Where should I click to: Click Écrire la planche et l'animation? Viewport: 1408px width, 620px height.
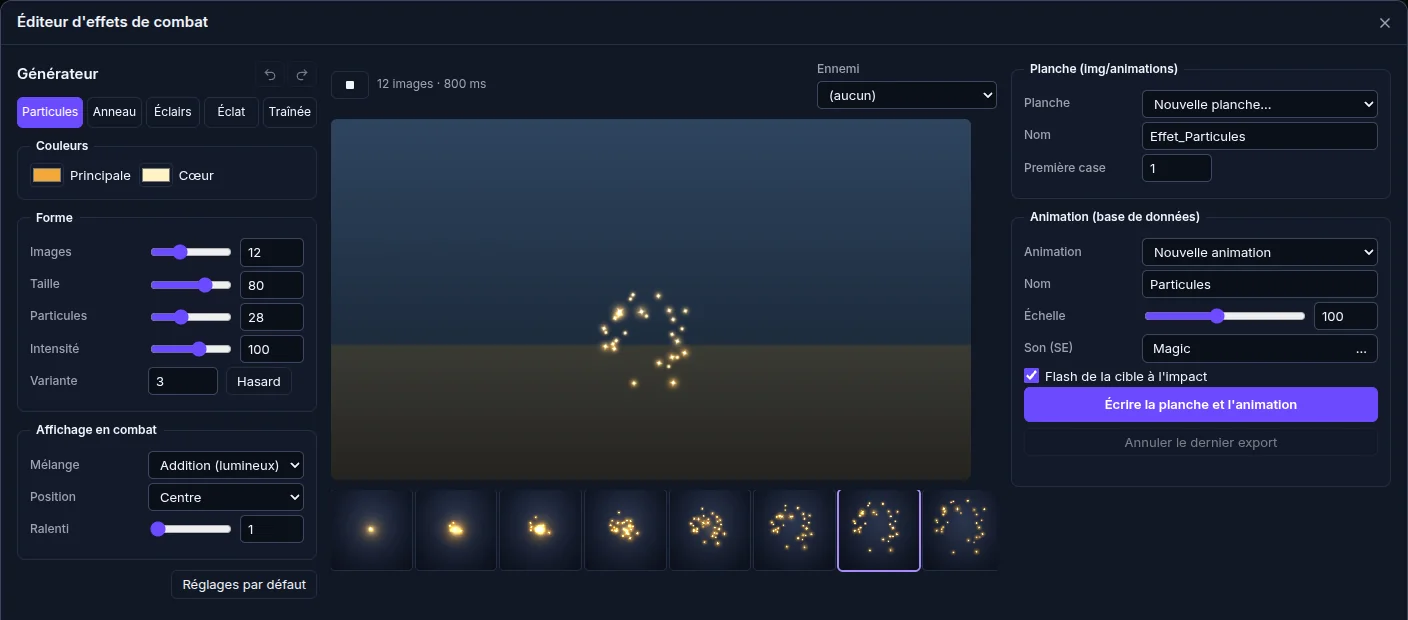click(x=1201, y=405)
